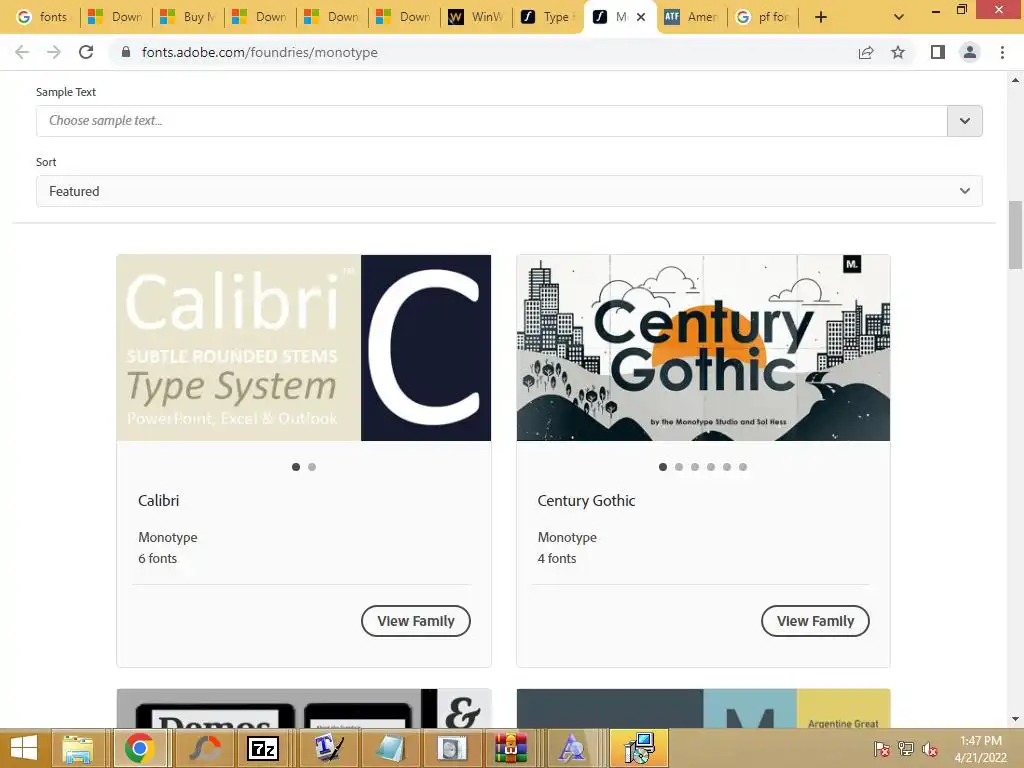Go back to previous page
This screenshot has height=768, width=1024.
(22, 52)
